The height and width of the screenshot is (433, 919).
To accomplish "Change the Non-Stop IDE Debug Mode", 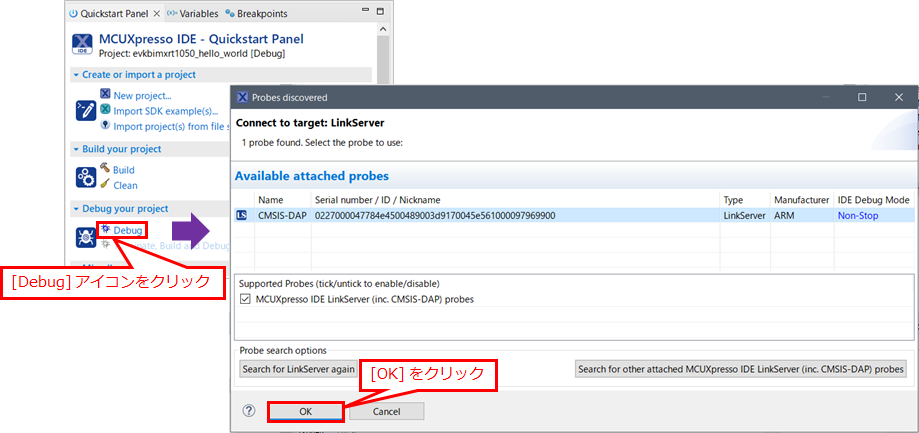I will click(x=857, y=216).
